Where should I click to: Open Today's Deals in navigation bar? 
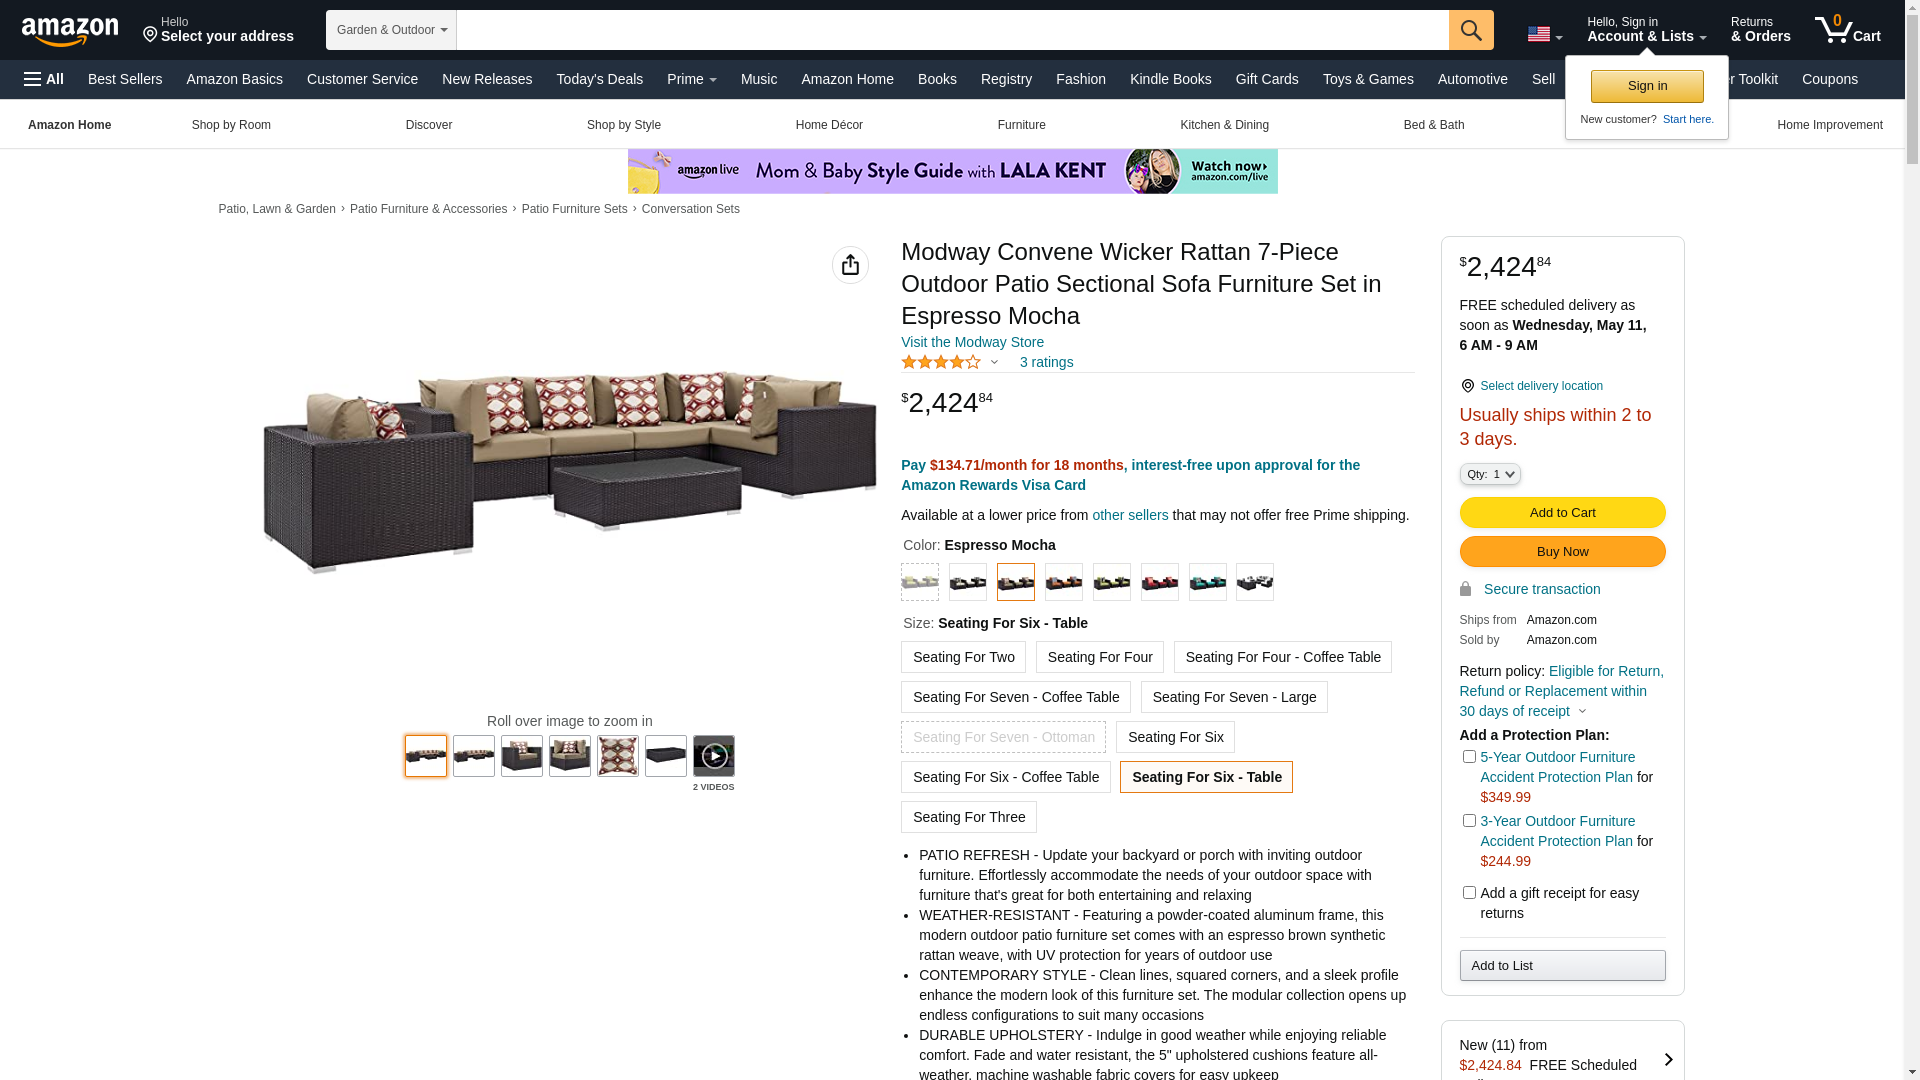click(x=599, y=79)
